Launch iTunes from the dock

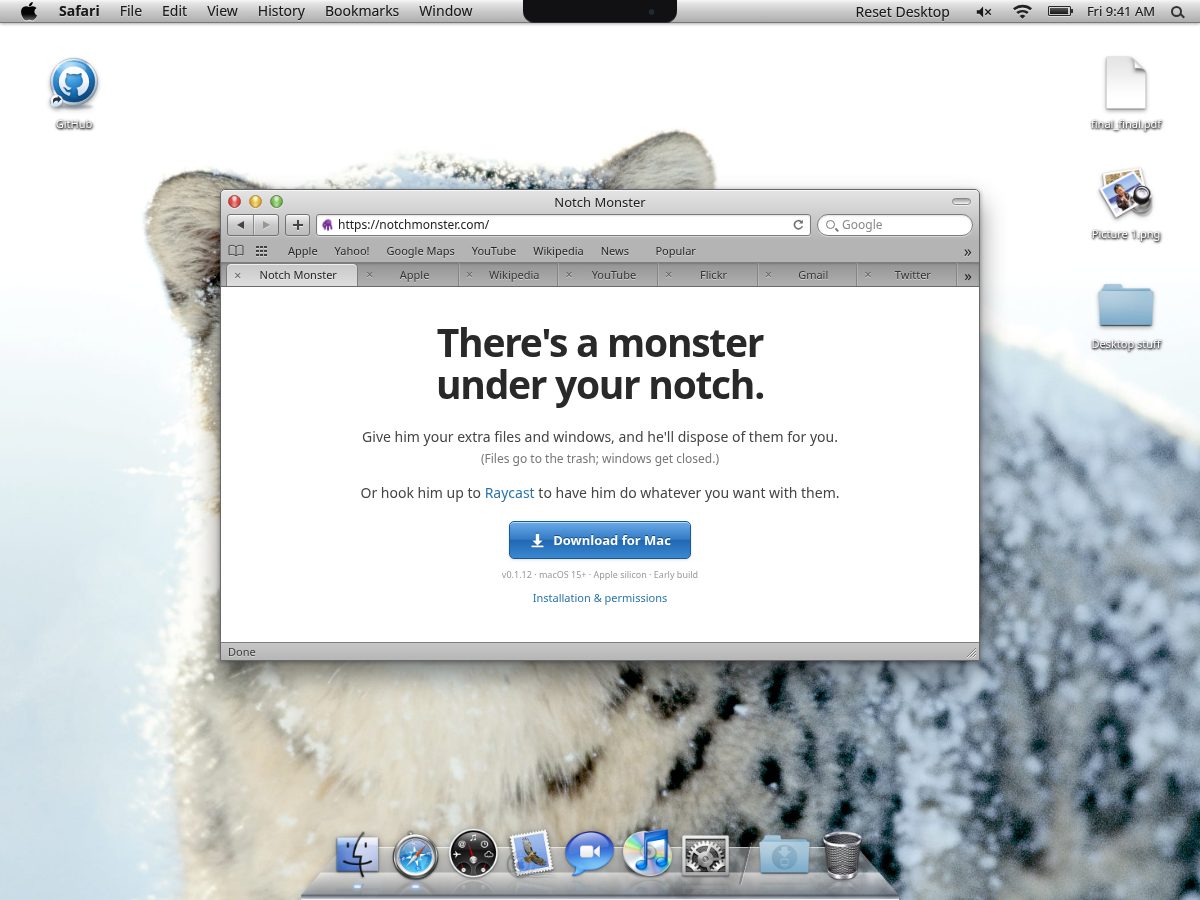click(647, 853)
